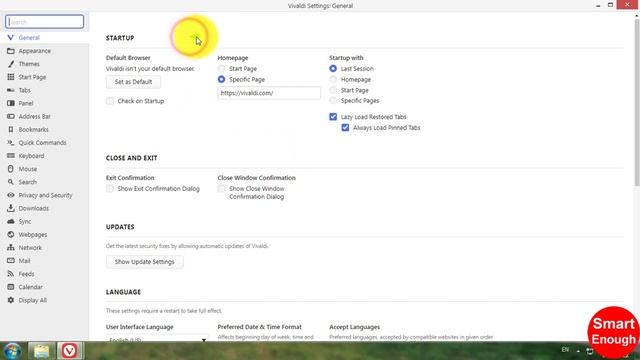Click the Bookmarks icon in sidebar
This screenshot has height=360, width=640.
(x=11, y=129)
